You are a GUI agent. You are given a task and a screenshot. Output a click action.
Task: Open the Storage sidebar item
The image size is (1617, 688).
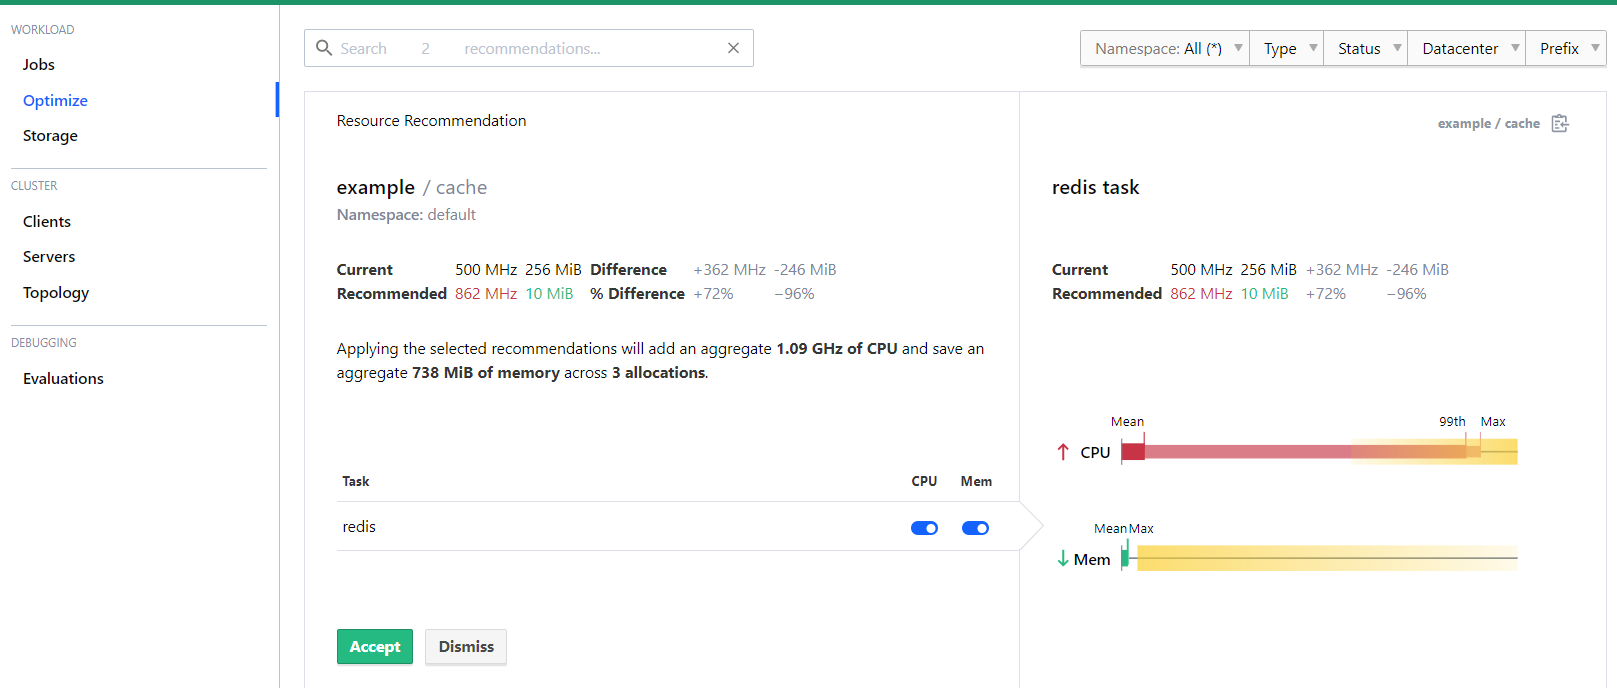50,136
